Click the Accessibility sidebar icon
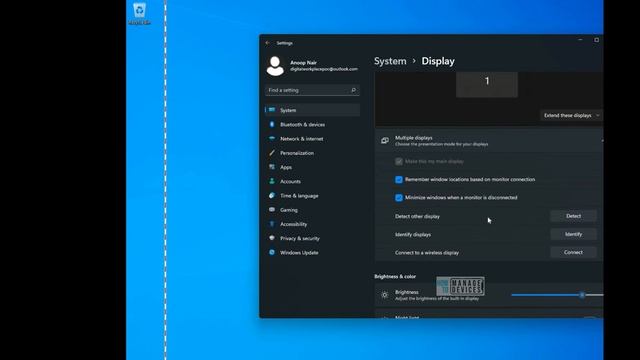The height and width of the screenshot is (360, 640). [x=272, y=224]
